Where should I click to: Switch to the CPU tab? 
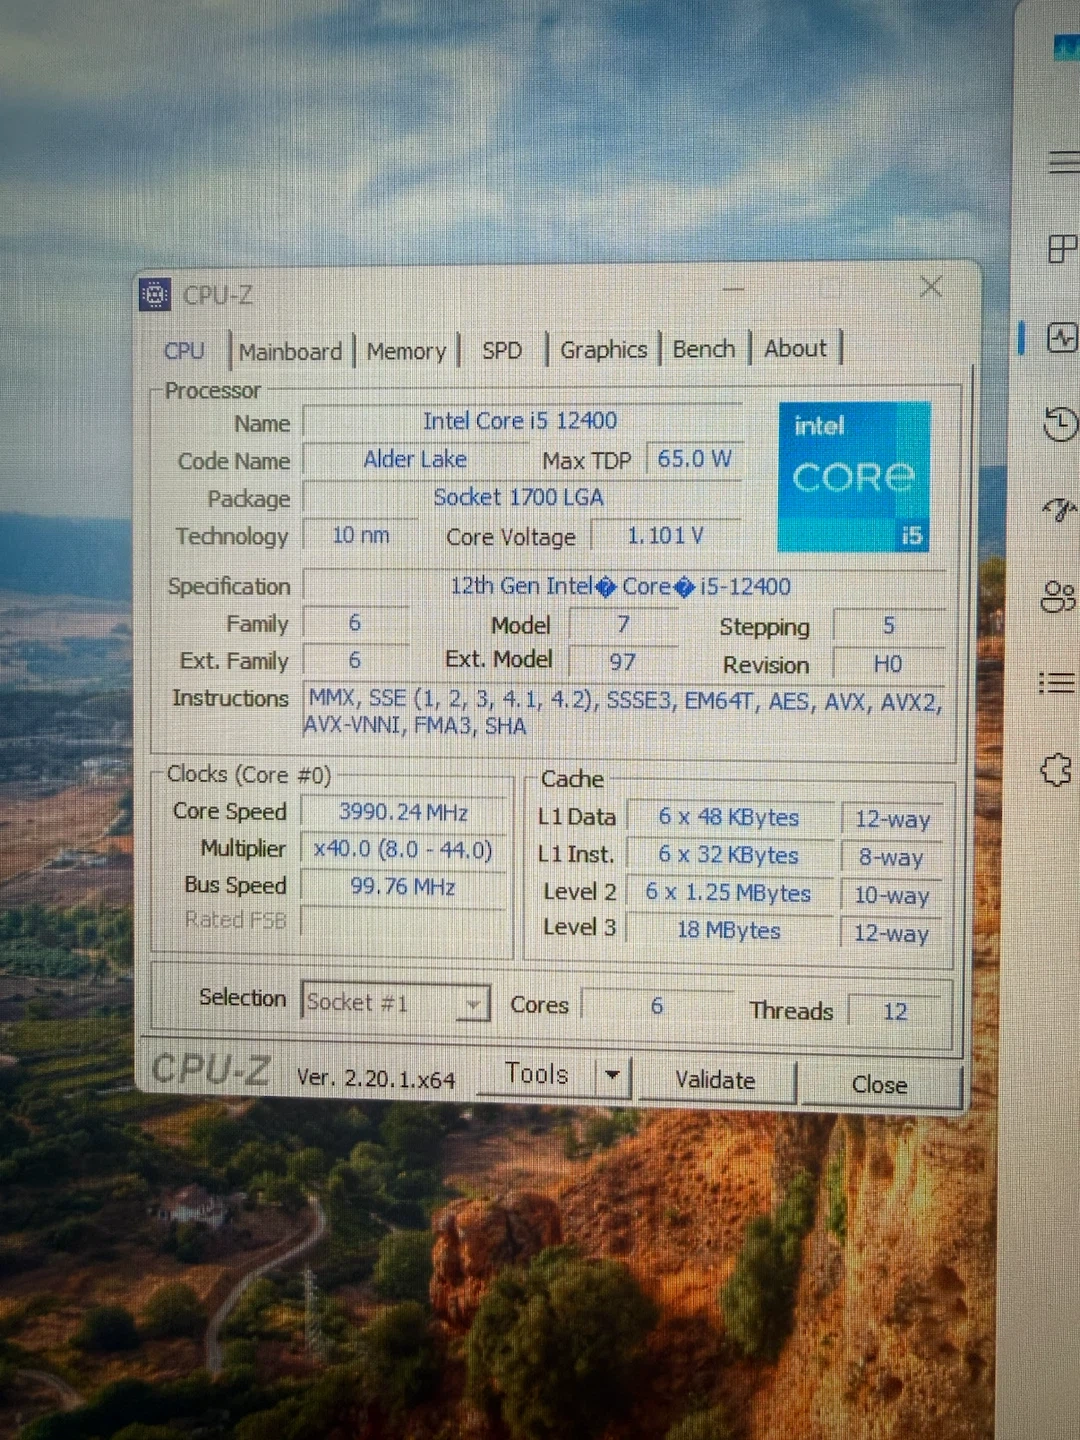click(x=184, y=351)
